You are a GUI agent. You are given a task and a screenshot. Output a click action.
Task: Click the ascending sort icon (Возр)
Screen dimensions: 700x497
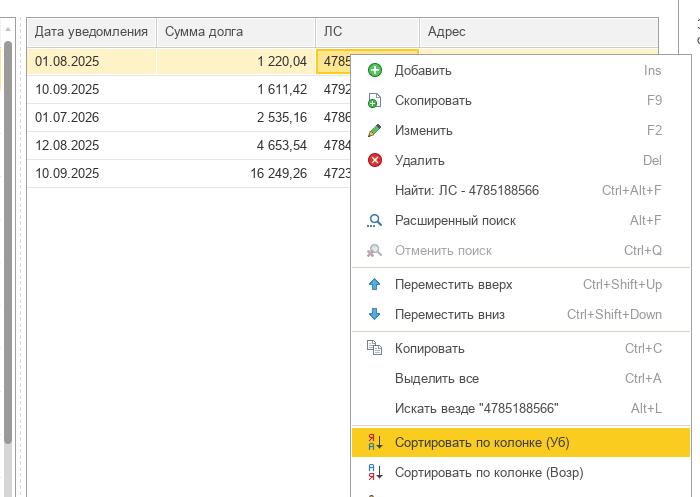tap(375, 472)
